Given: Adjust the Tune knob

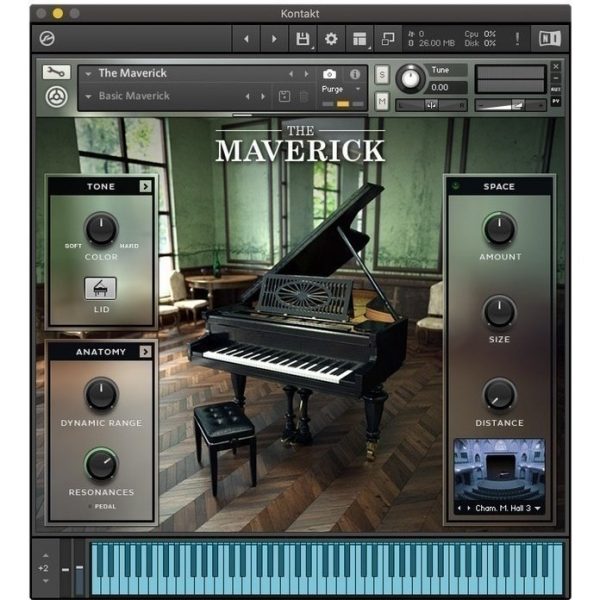Looking at the screenshot, I should [x=410, y=79].
